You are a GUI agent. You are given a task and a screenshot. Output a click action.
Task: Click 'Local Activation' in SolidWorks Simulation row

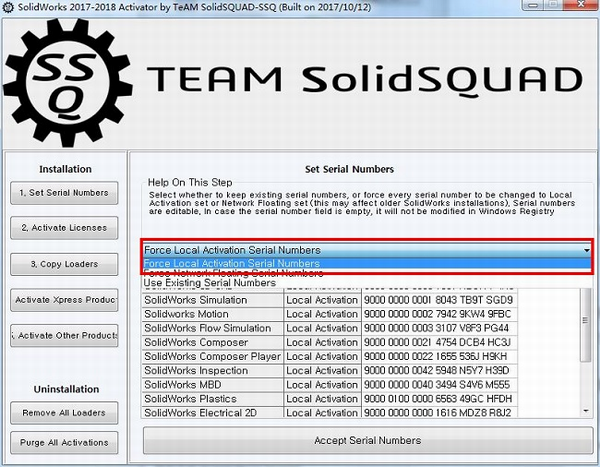tap(323, 300)
